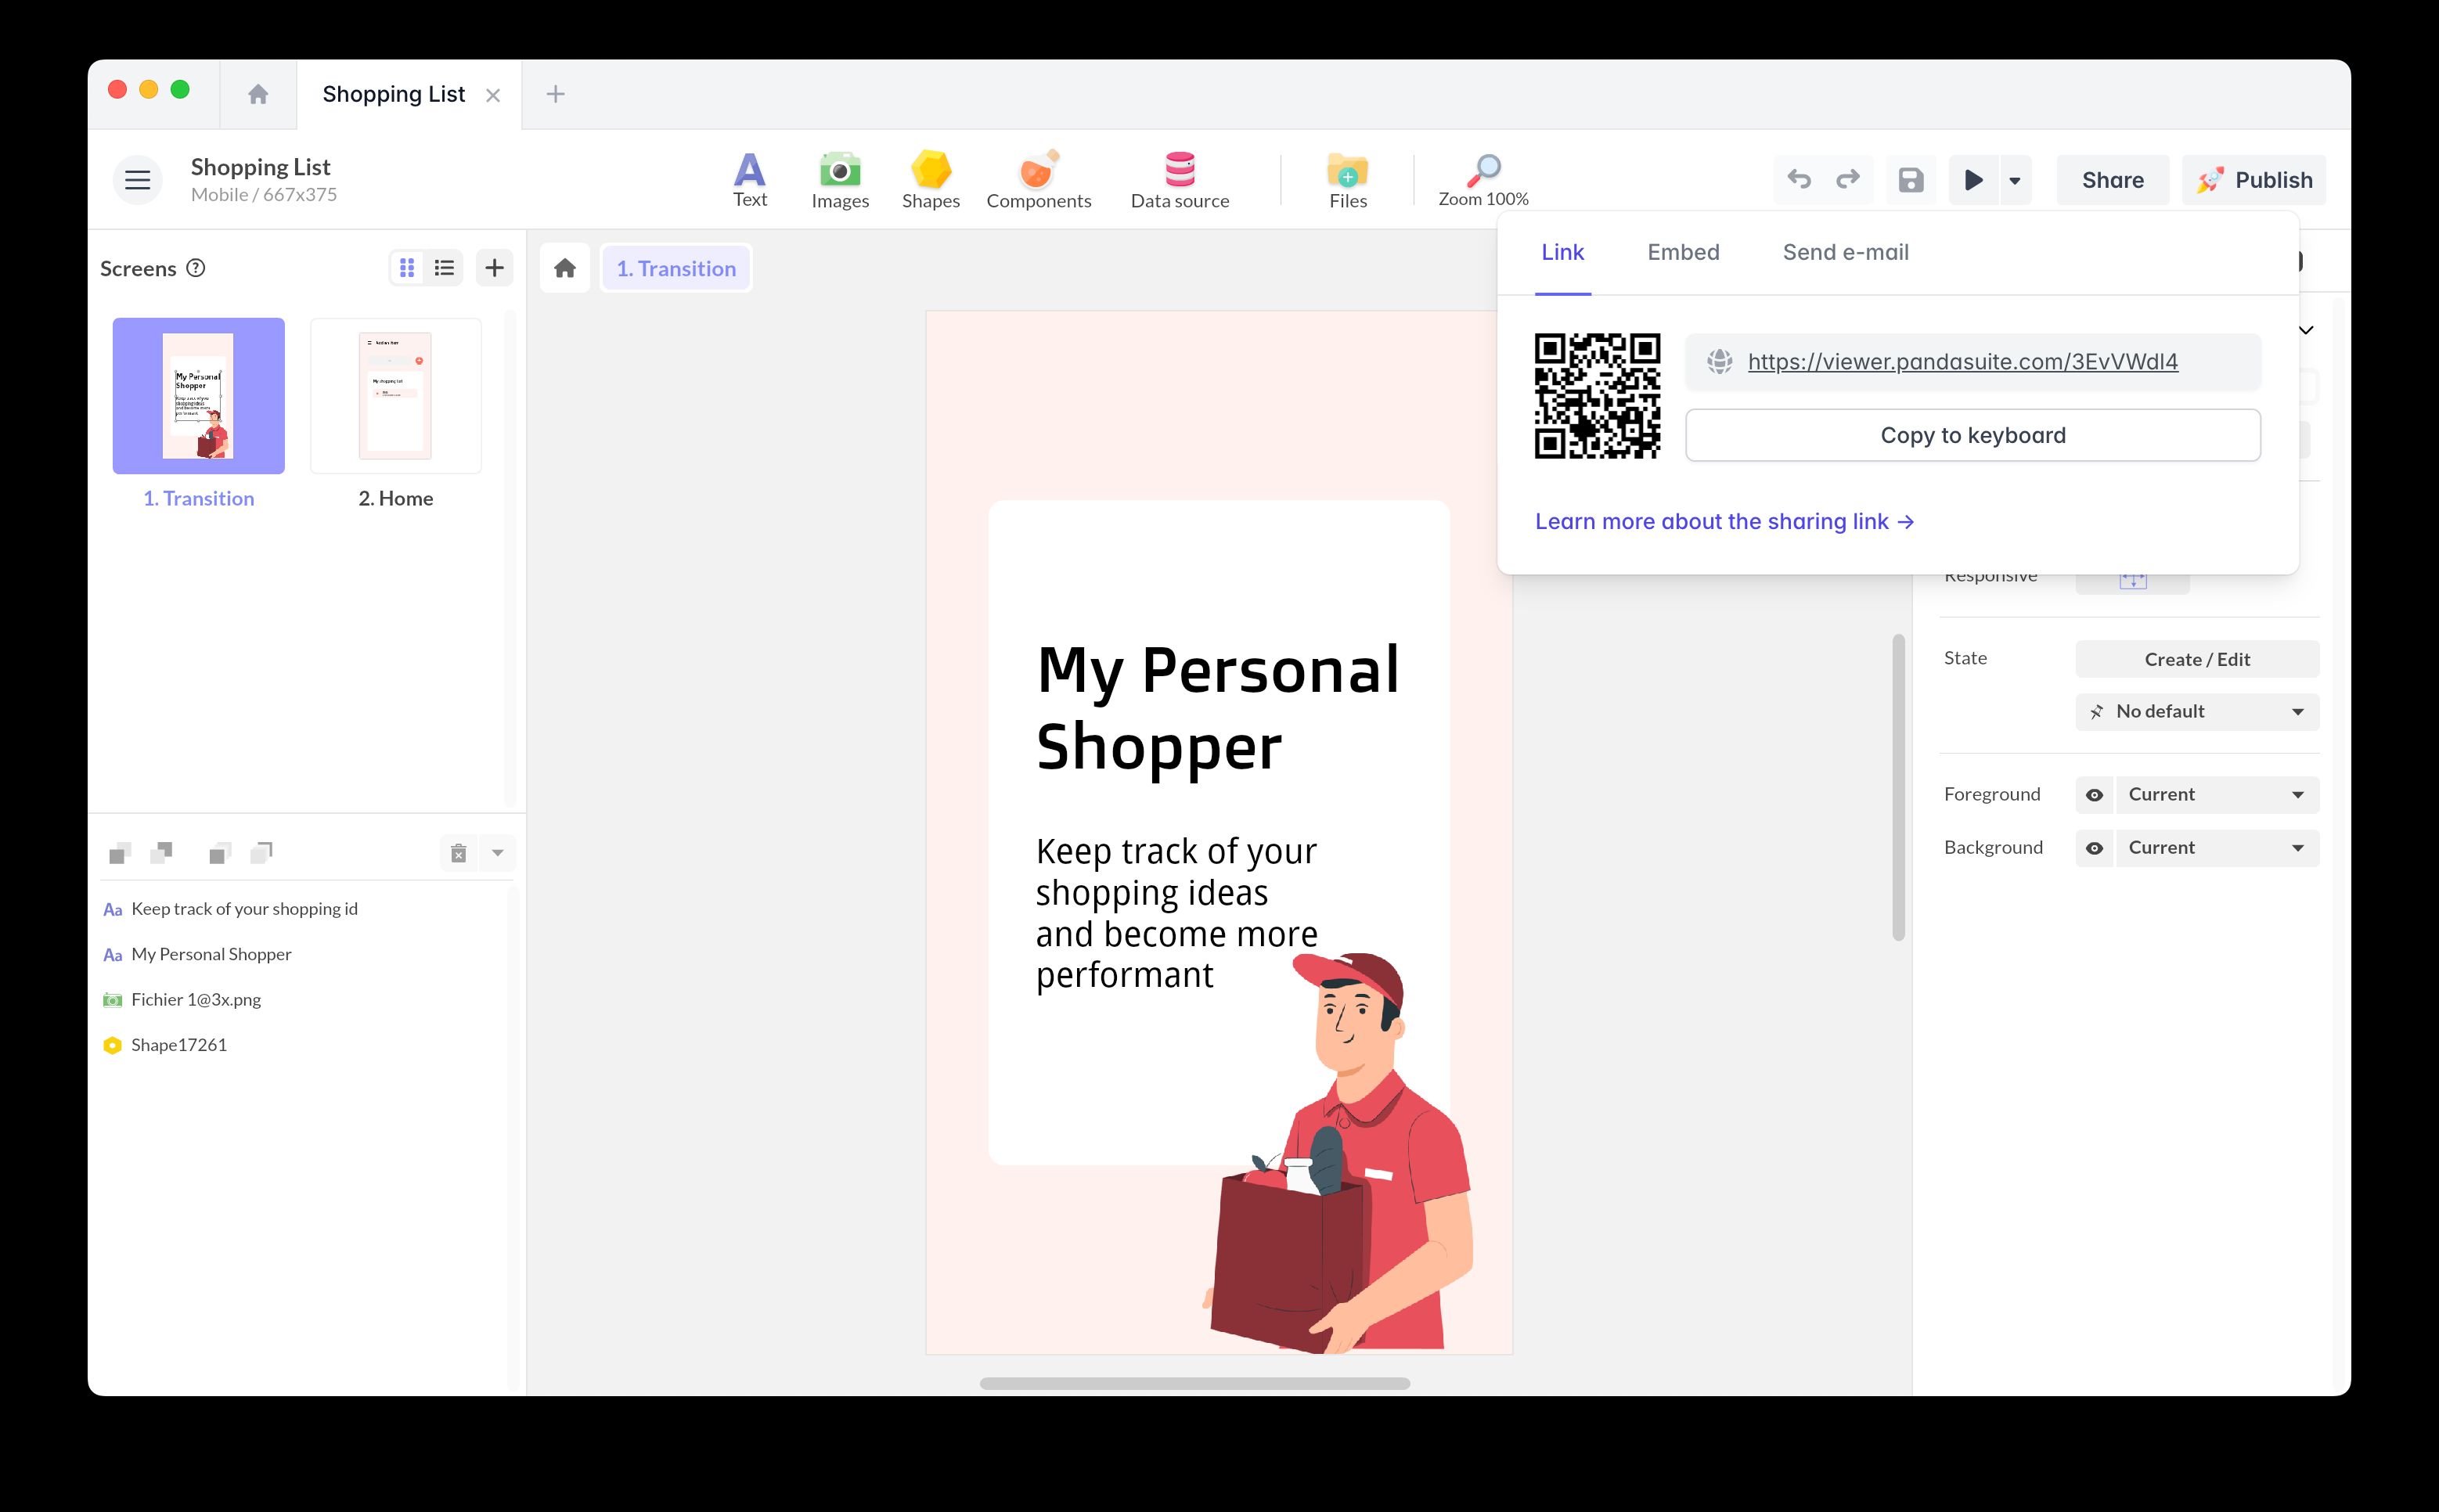Open the Data source tool

click(1179, 180)
